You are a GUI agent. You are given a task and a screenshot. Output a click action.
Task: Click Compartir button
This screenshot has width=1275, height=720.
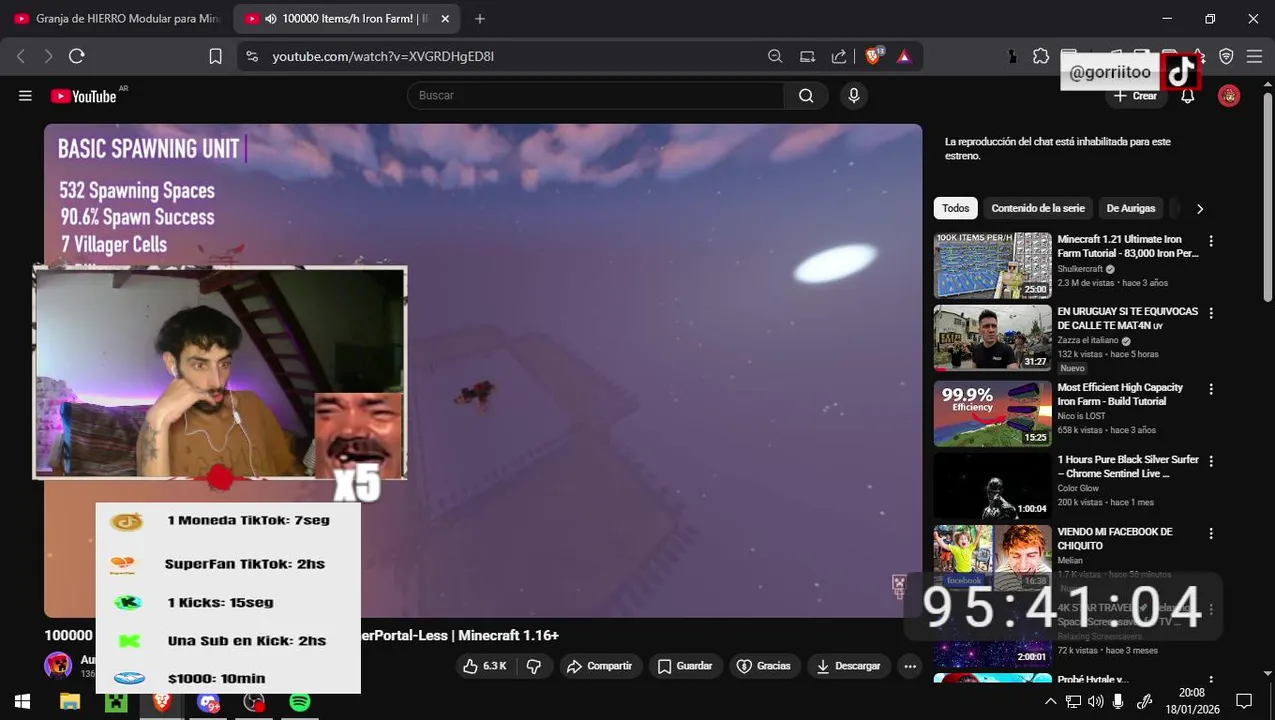coord(599,666)
